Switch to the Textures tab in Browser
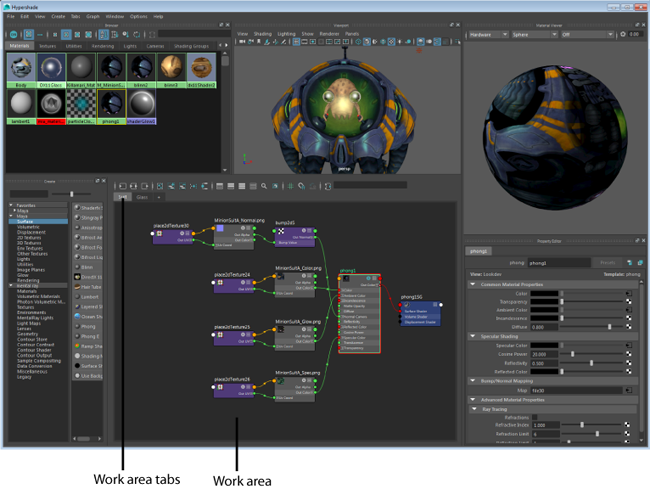This screenshot has width=650, height=489. pos(47,46)
